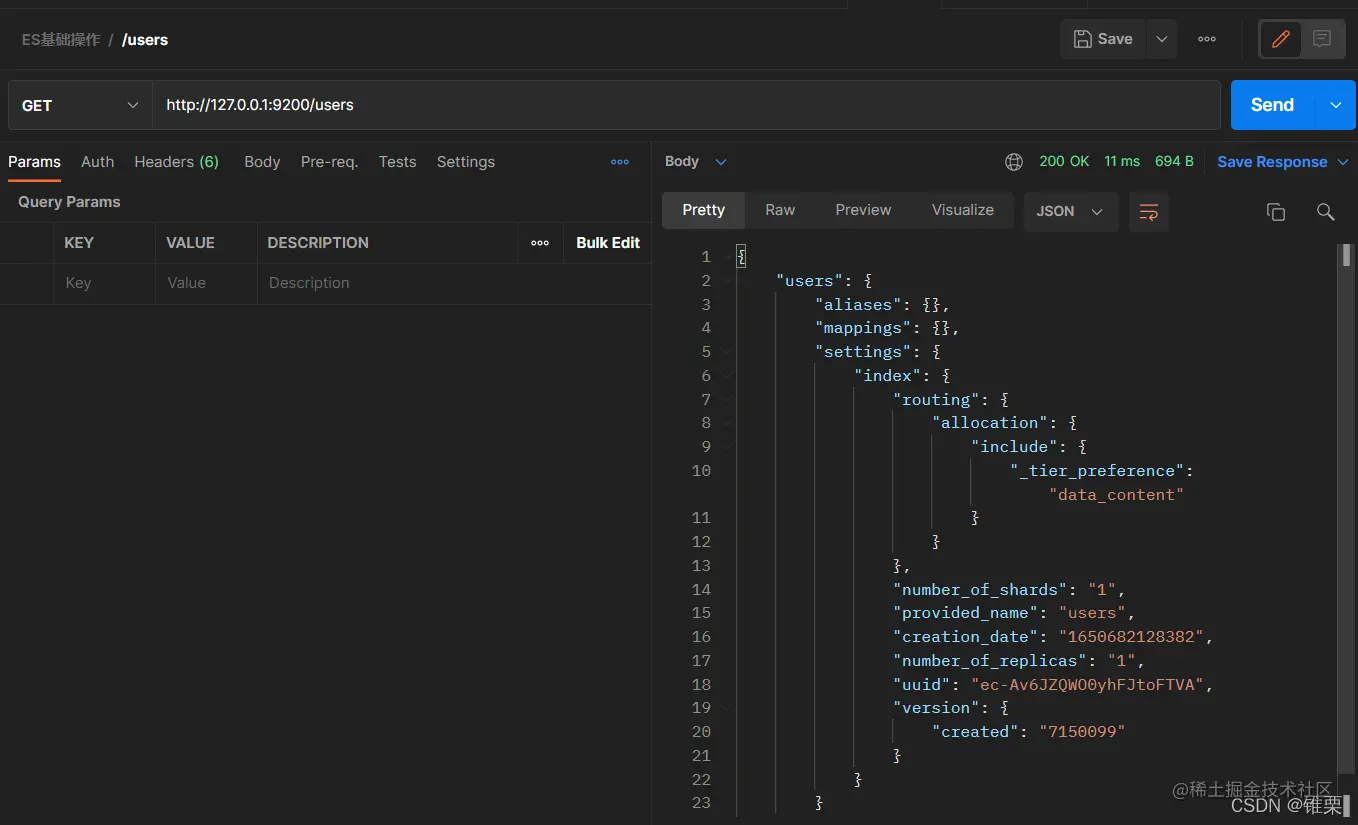
Task: Collapse the "routing" object on line 7
Action: [x=727, y=400]
